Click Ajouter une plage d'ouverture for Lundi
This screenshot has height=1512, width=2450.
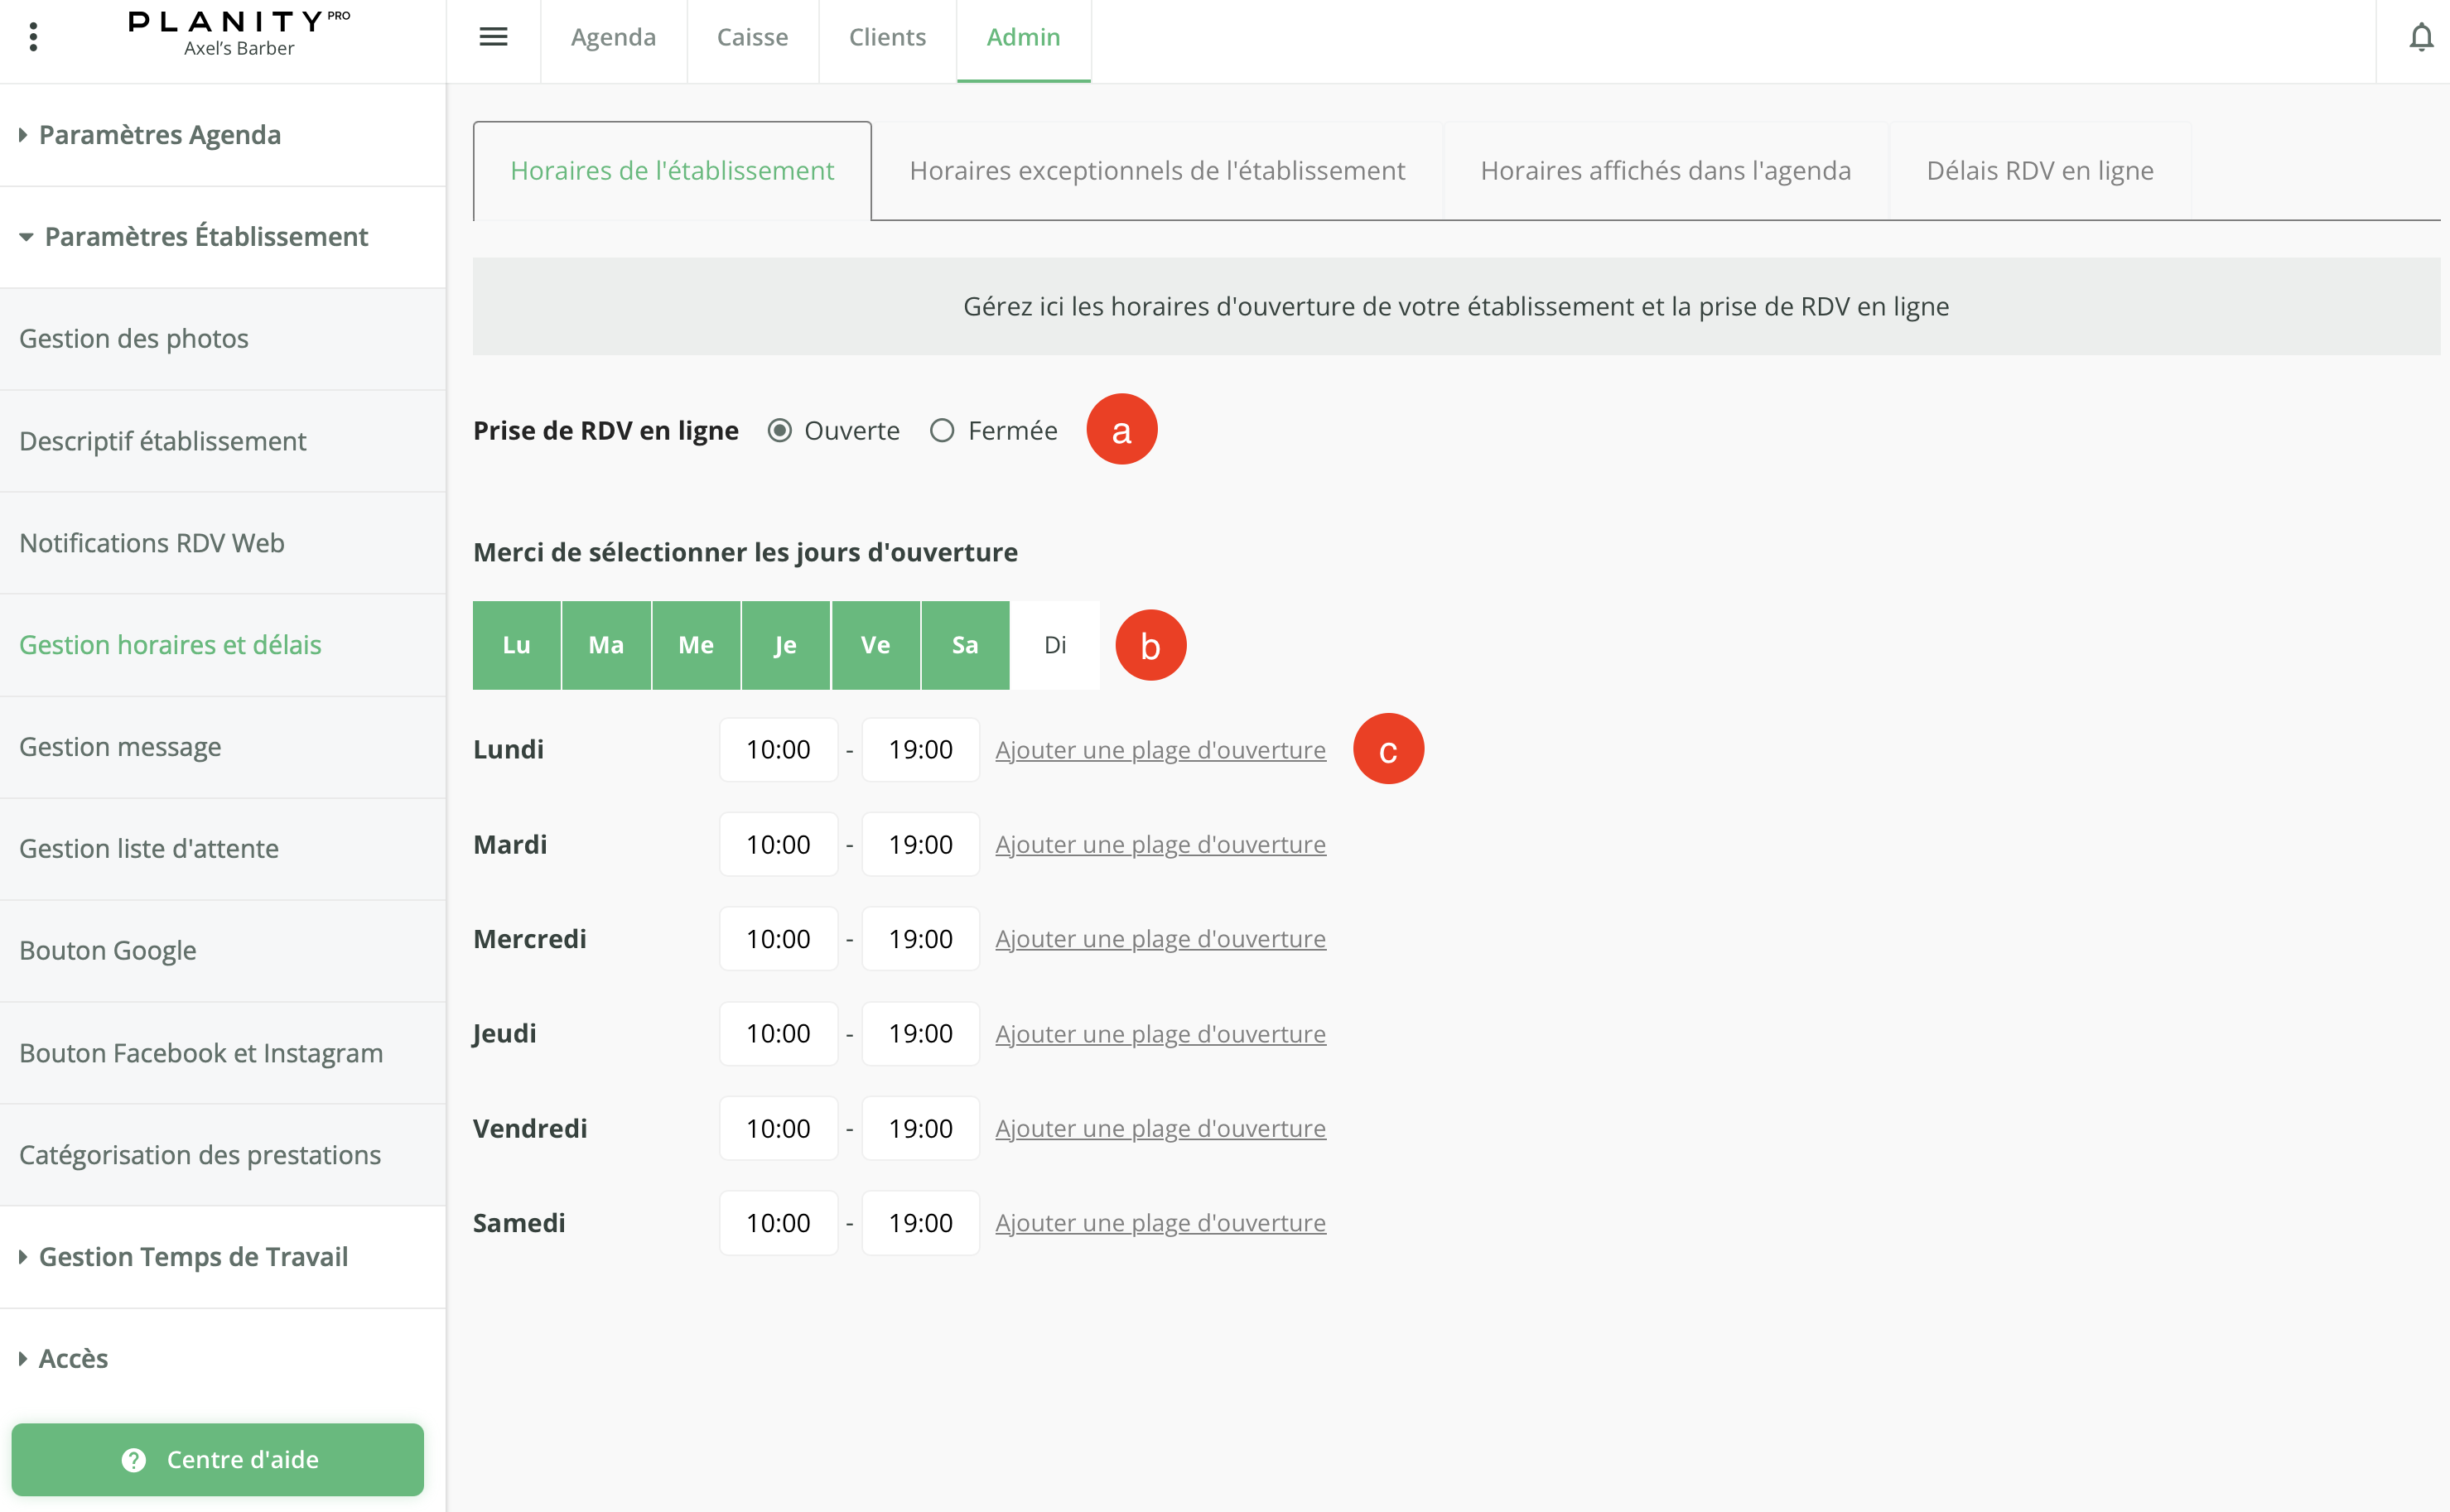pos(1160,750)
